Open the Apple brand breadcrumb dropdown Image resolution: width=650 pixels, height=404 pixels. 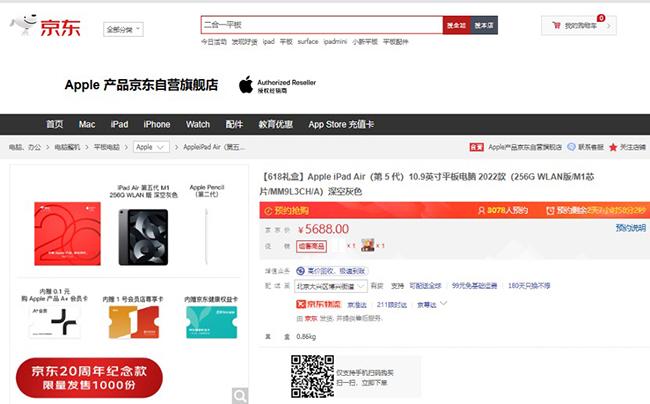point(151,147)
